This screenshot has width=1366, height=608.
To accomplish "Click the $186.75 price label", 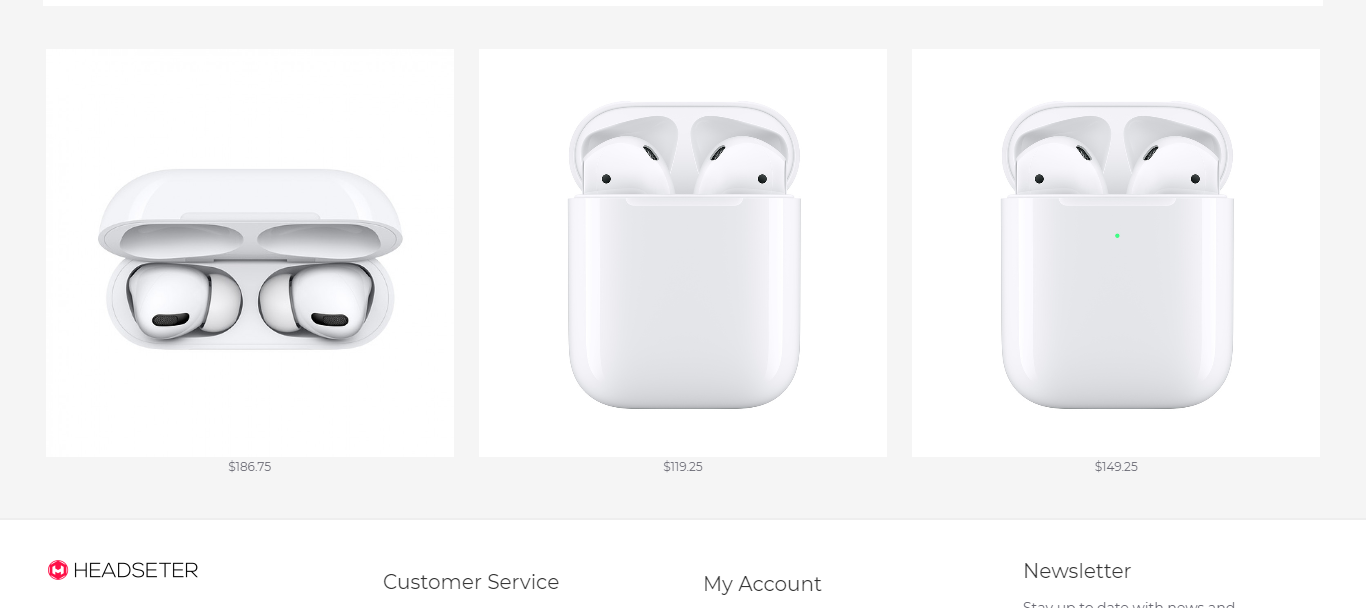I will 250,467.
